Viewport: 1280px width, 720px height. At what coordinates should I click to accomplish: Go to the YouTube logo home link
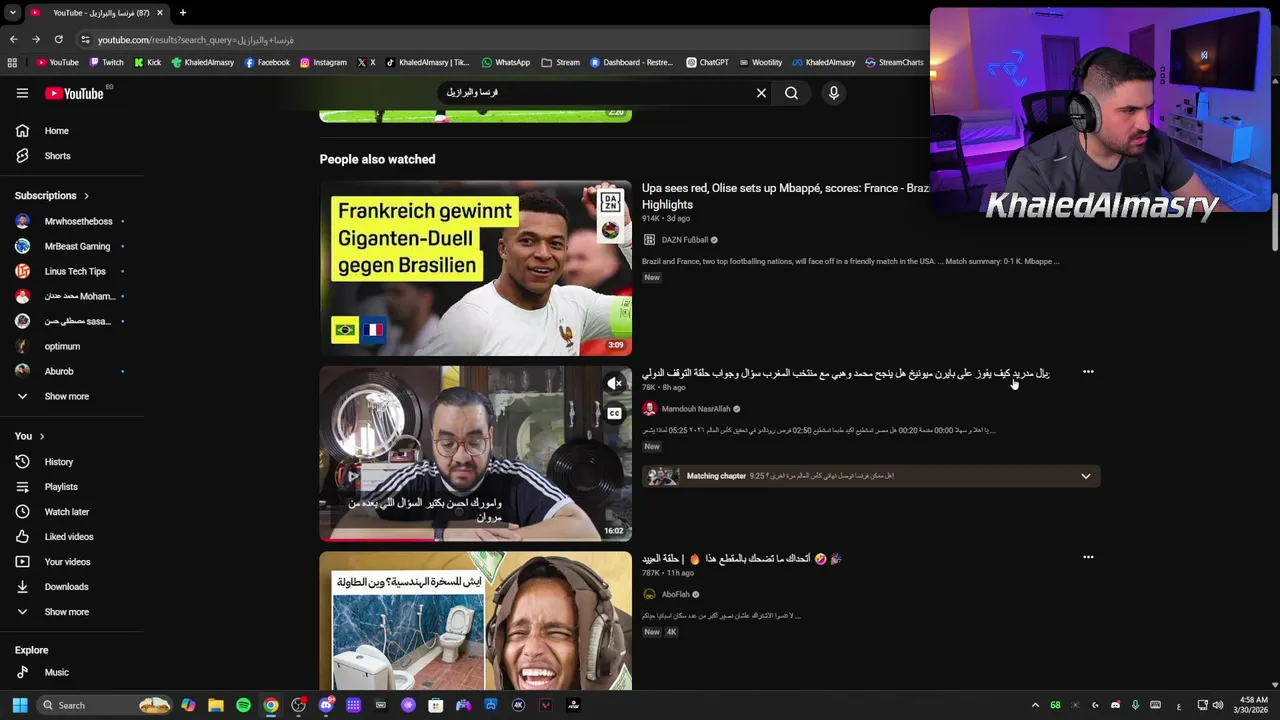tap(74, 93)
